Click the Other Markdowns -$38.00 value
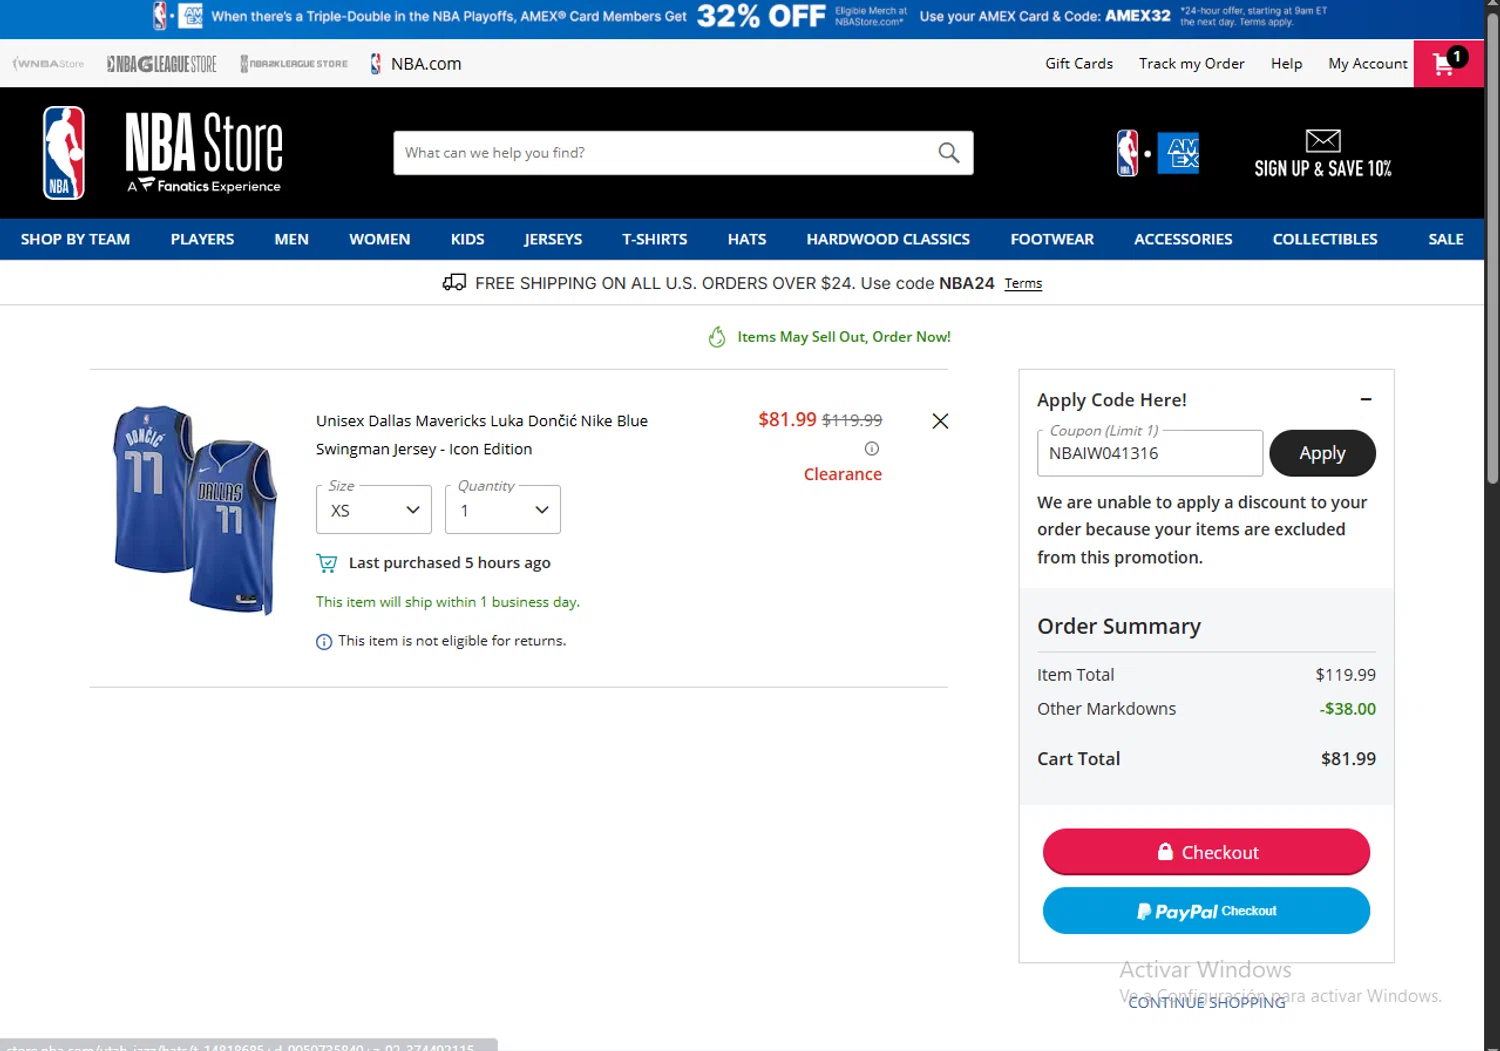 click(x=1347, y=709)
